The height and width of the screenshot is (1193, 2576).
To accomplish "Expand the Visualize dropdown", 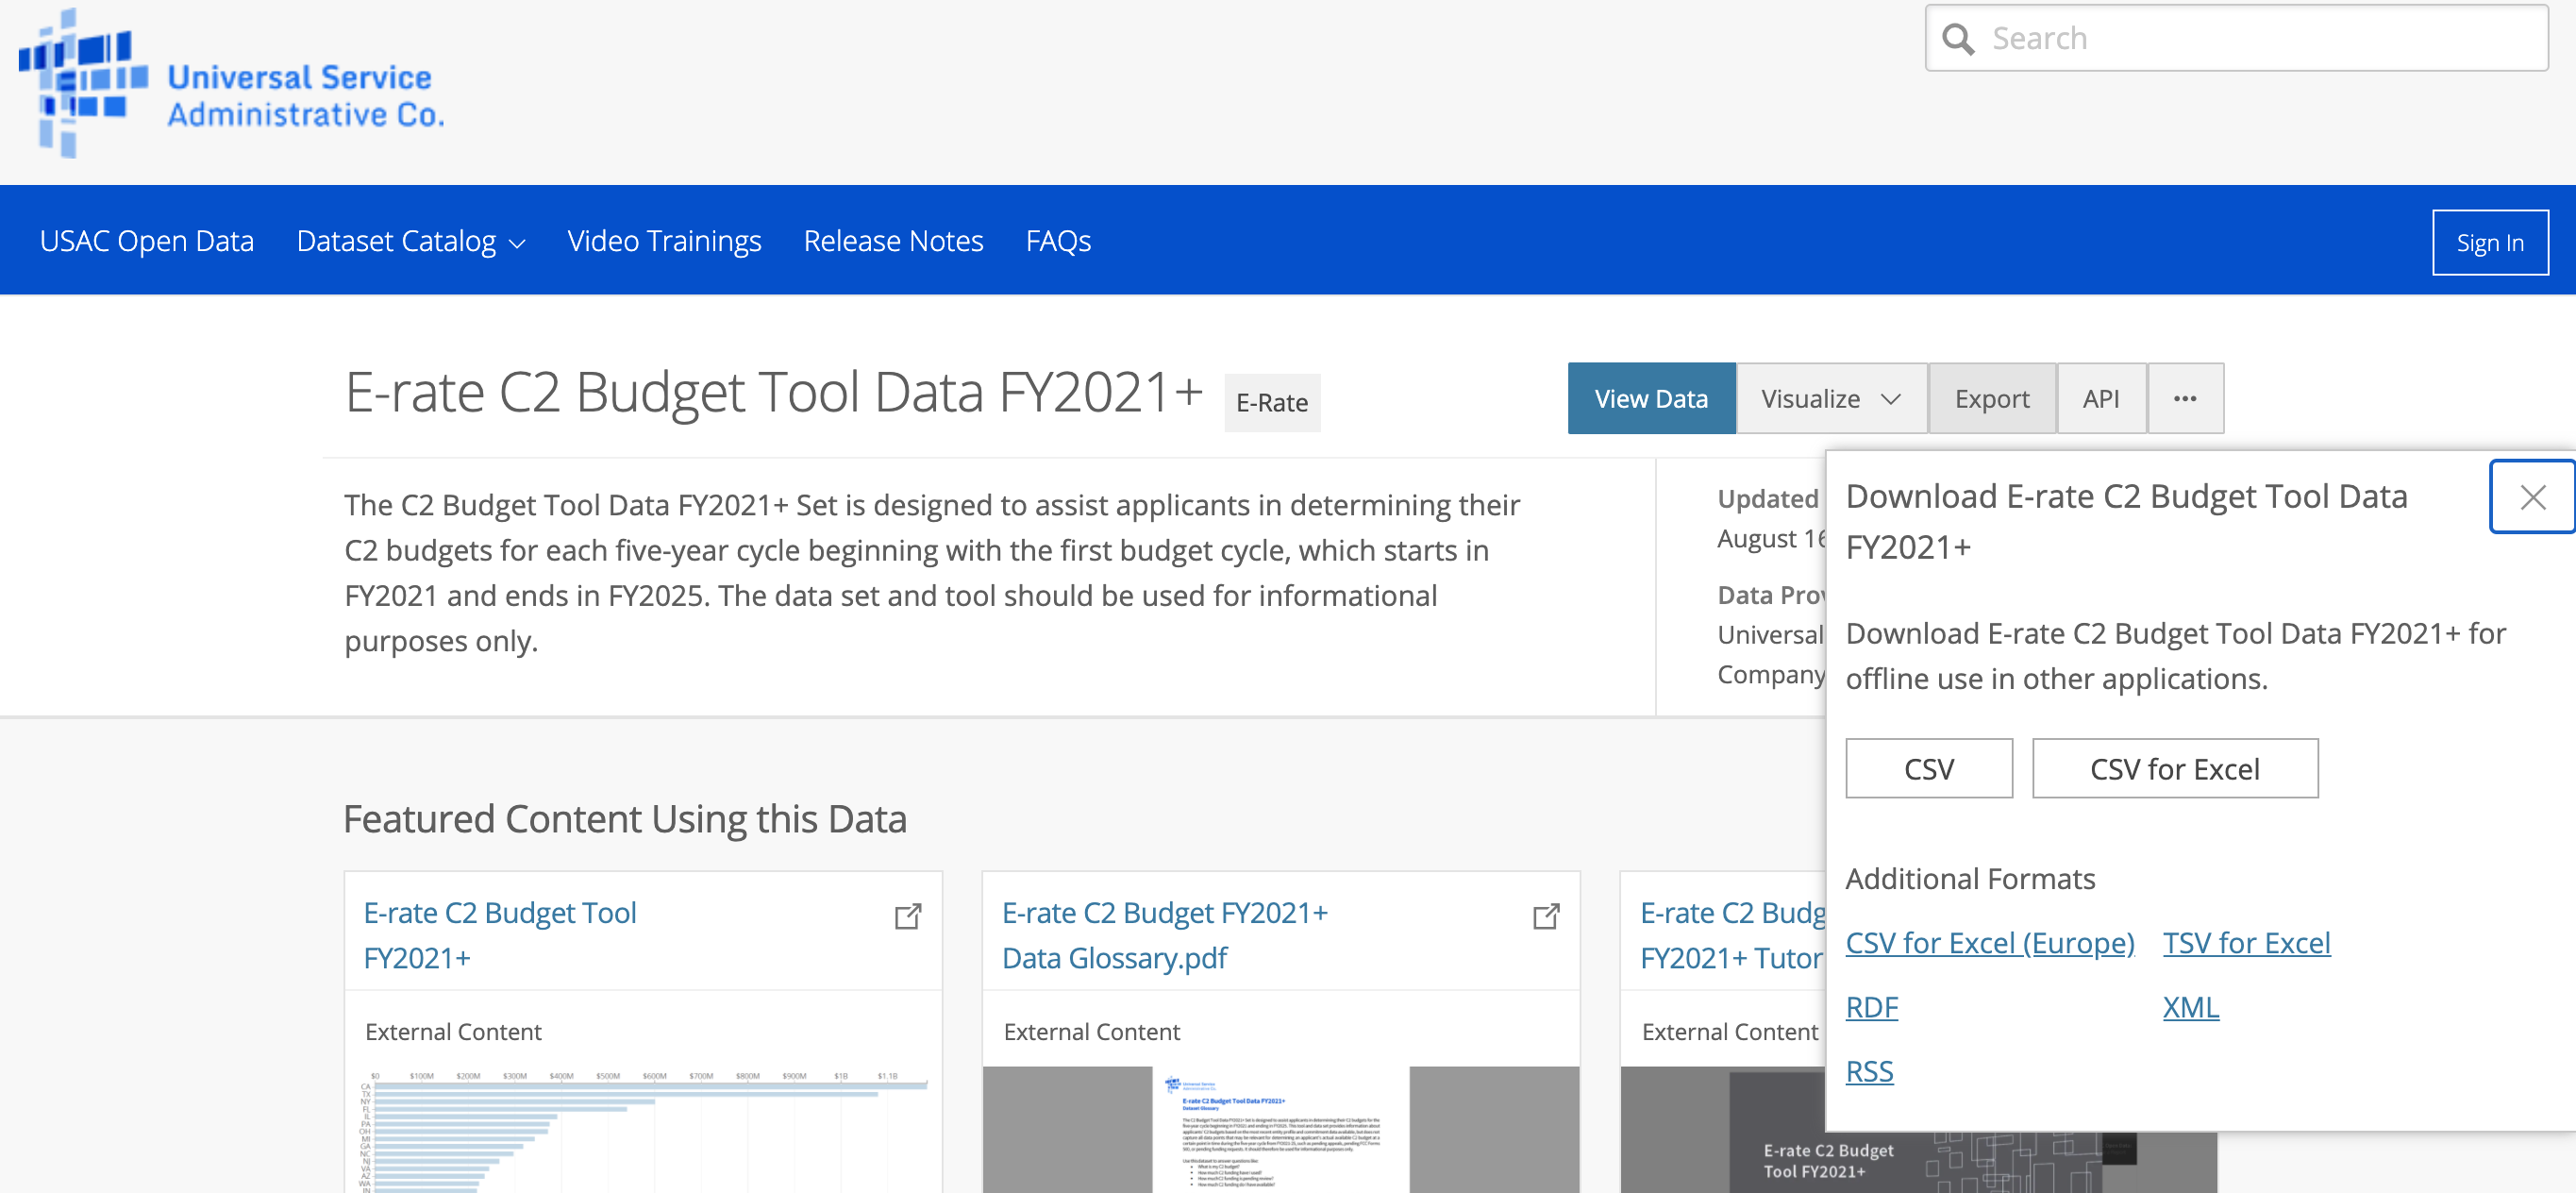I will coord(1831,398).
